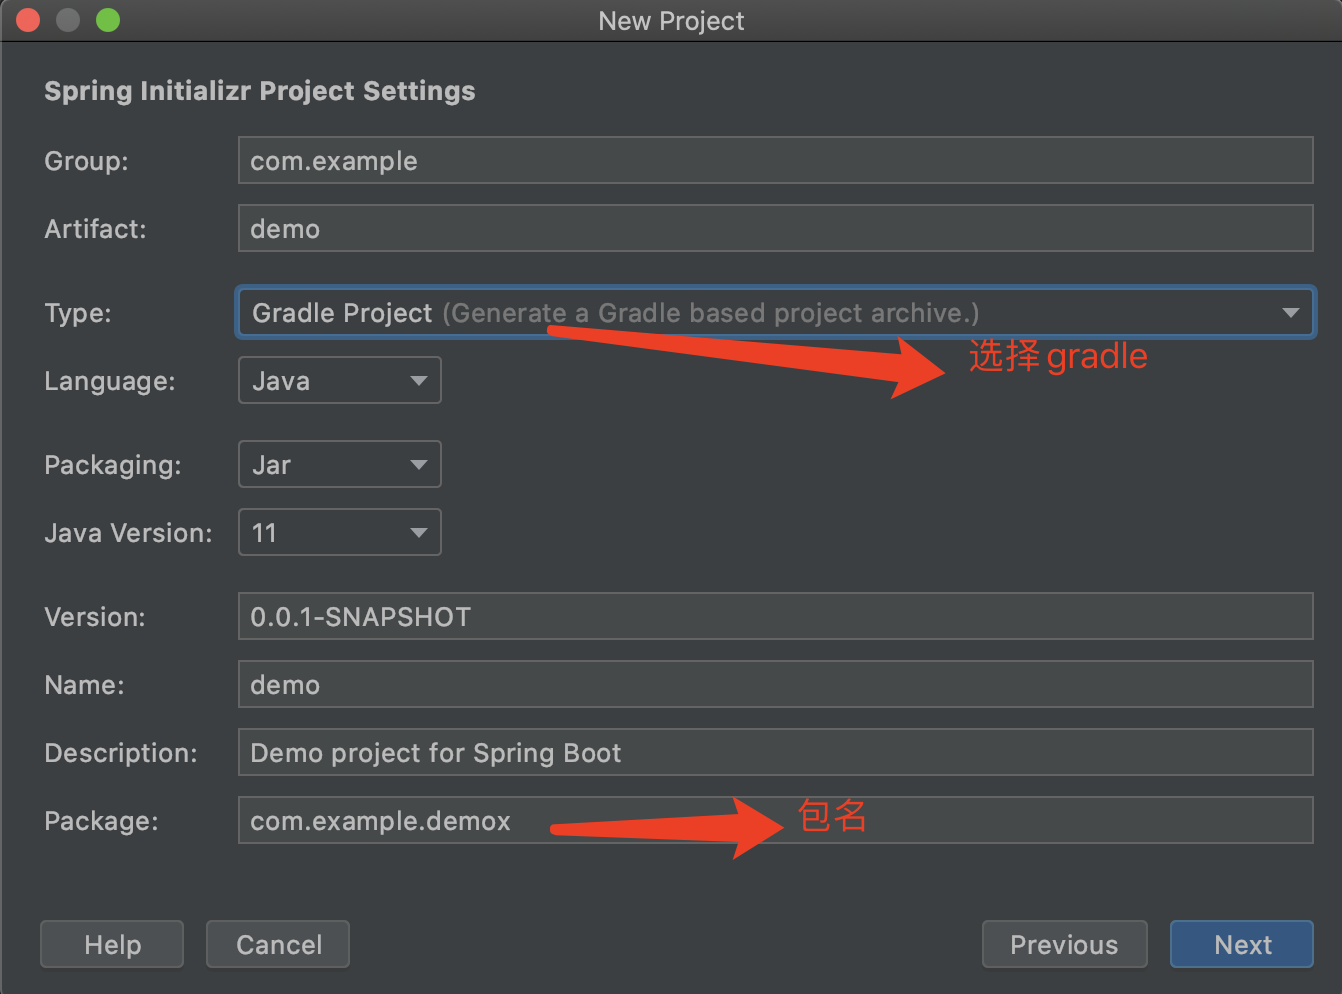
Task: Expand the Java Version dropdown
Action: click(x=339, y=533)
